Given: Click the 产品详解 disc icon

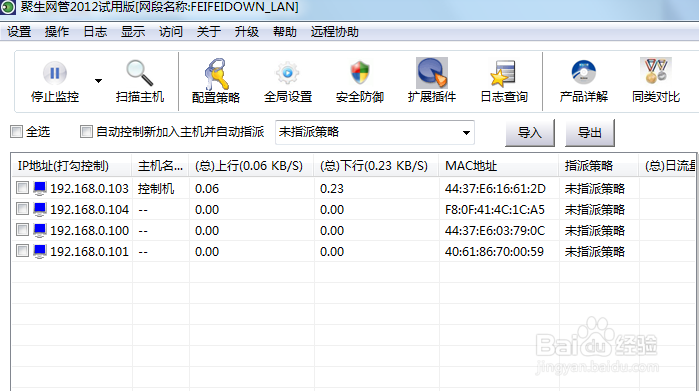Looking at the screenshot, I should [584, 72].
